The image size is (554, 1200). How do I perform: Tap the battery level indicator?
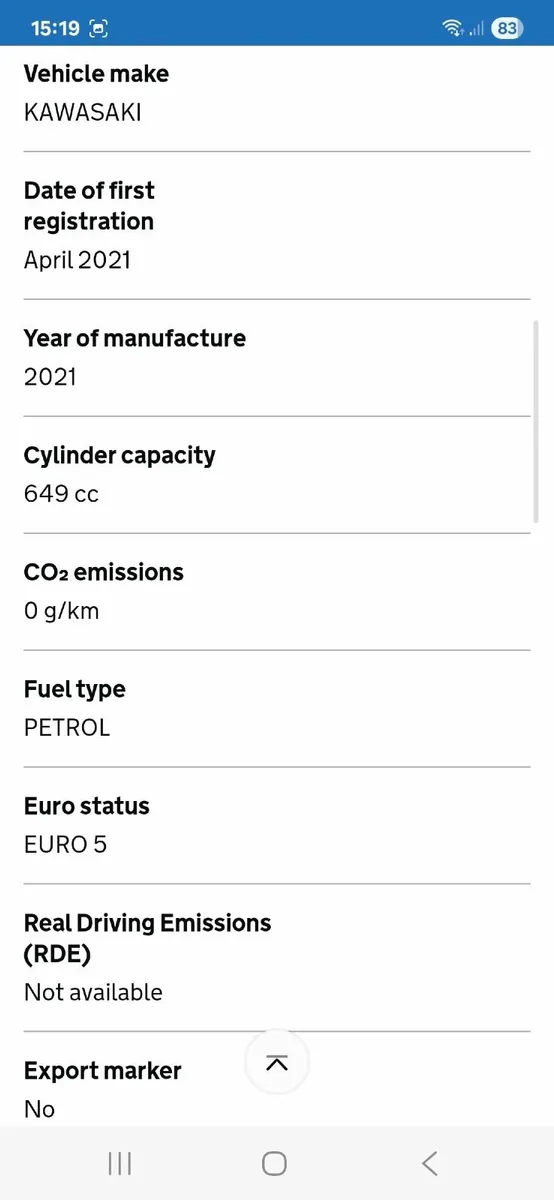[507, 28]
